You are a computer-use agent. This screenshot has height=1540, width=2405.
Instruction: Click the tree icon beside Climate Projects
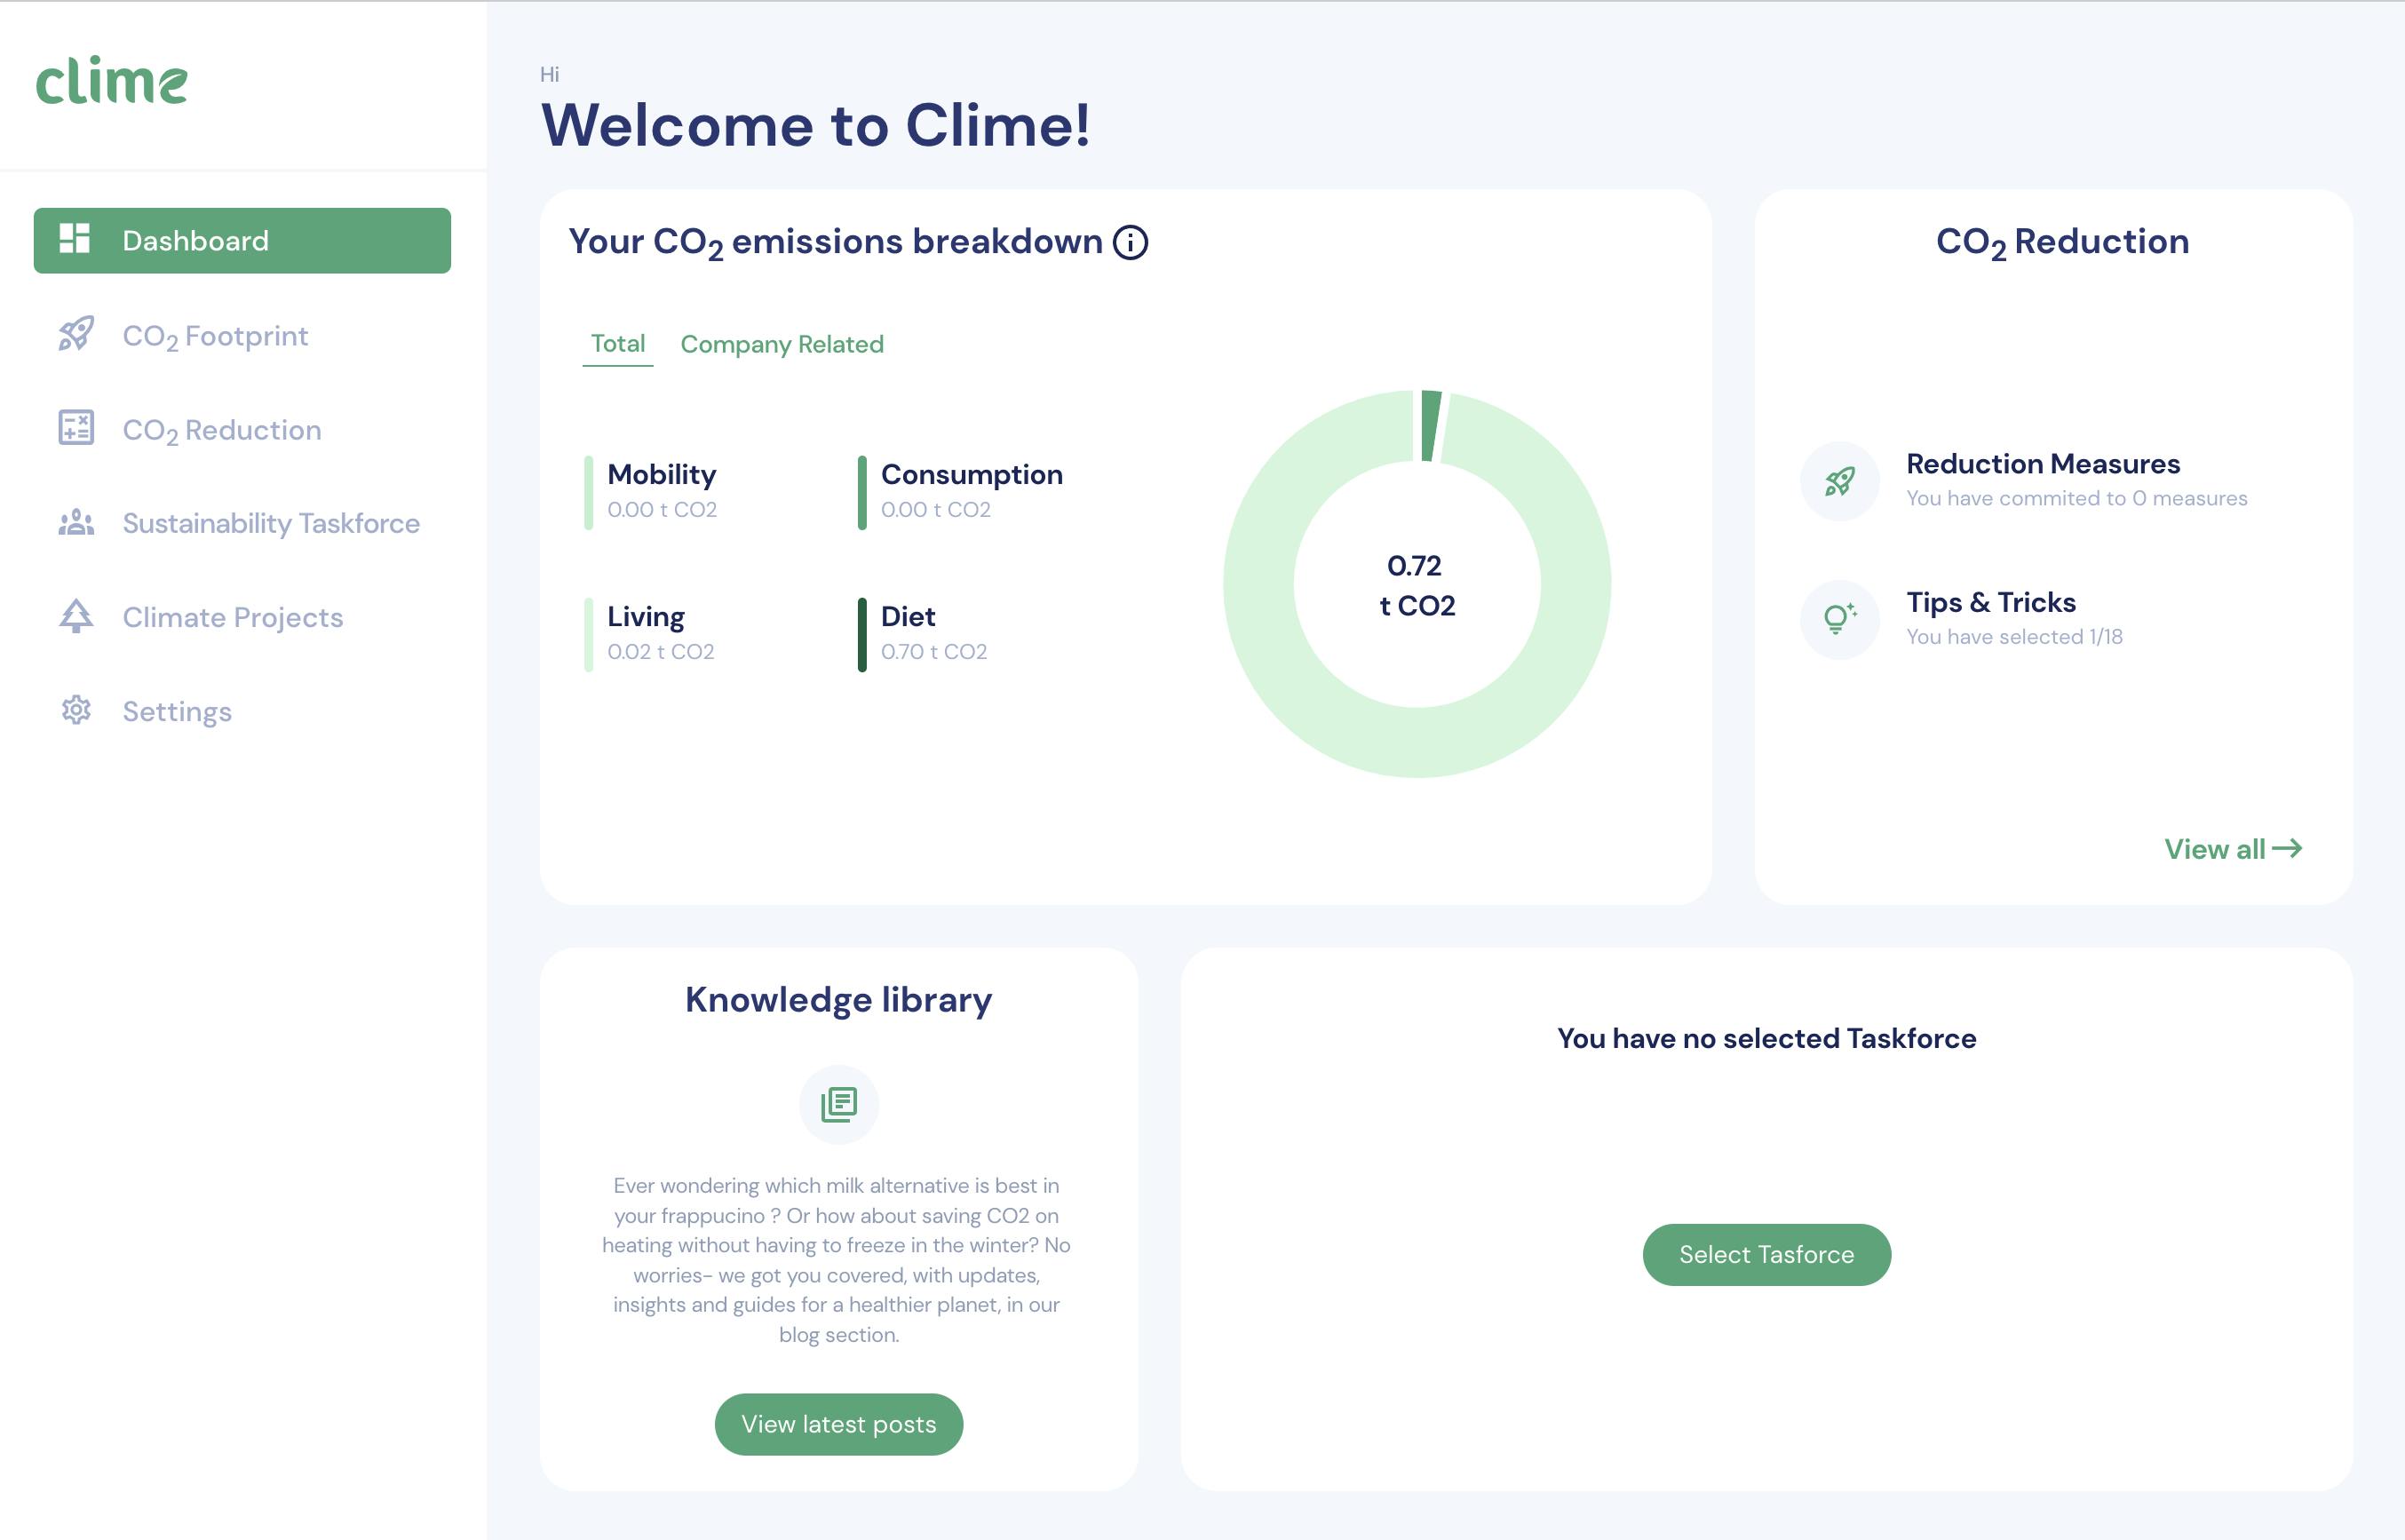(76, 616)
